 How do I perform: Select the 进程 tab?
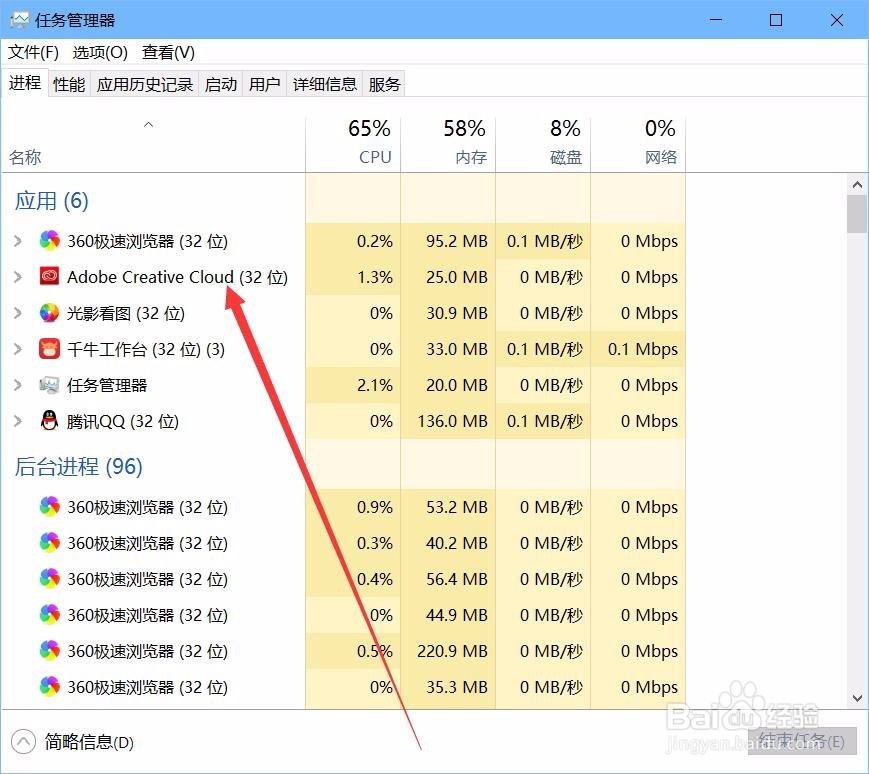point(25,83)
